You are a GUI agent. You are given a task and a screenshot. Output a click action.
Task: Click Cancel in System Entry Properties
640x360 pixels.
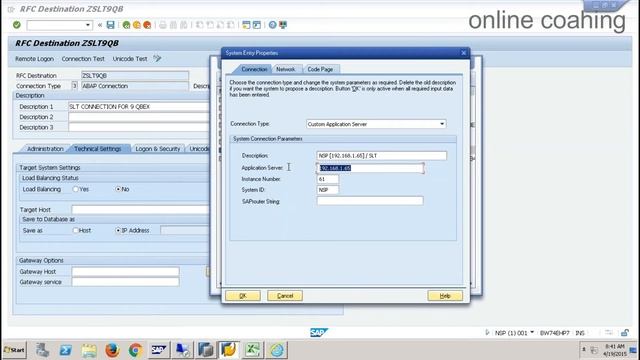[x=285, y=296]
